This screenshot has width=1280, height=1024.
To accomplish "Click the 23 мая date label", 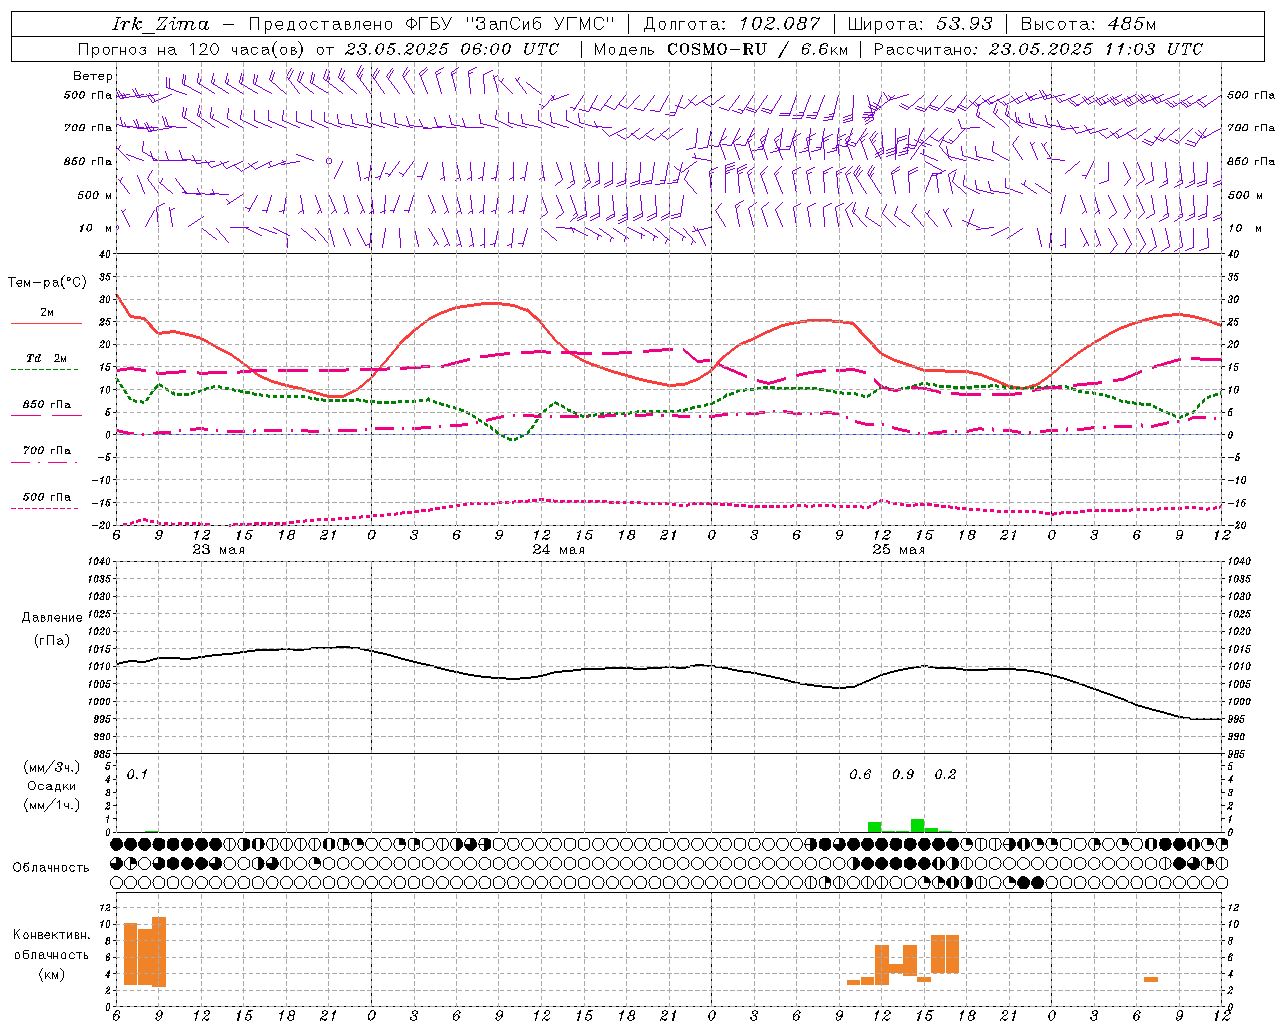I will (218, 550).
